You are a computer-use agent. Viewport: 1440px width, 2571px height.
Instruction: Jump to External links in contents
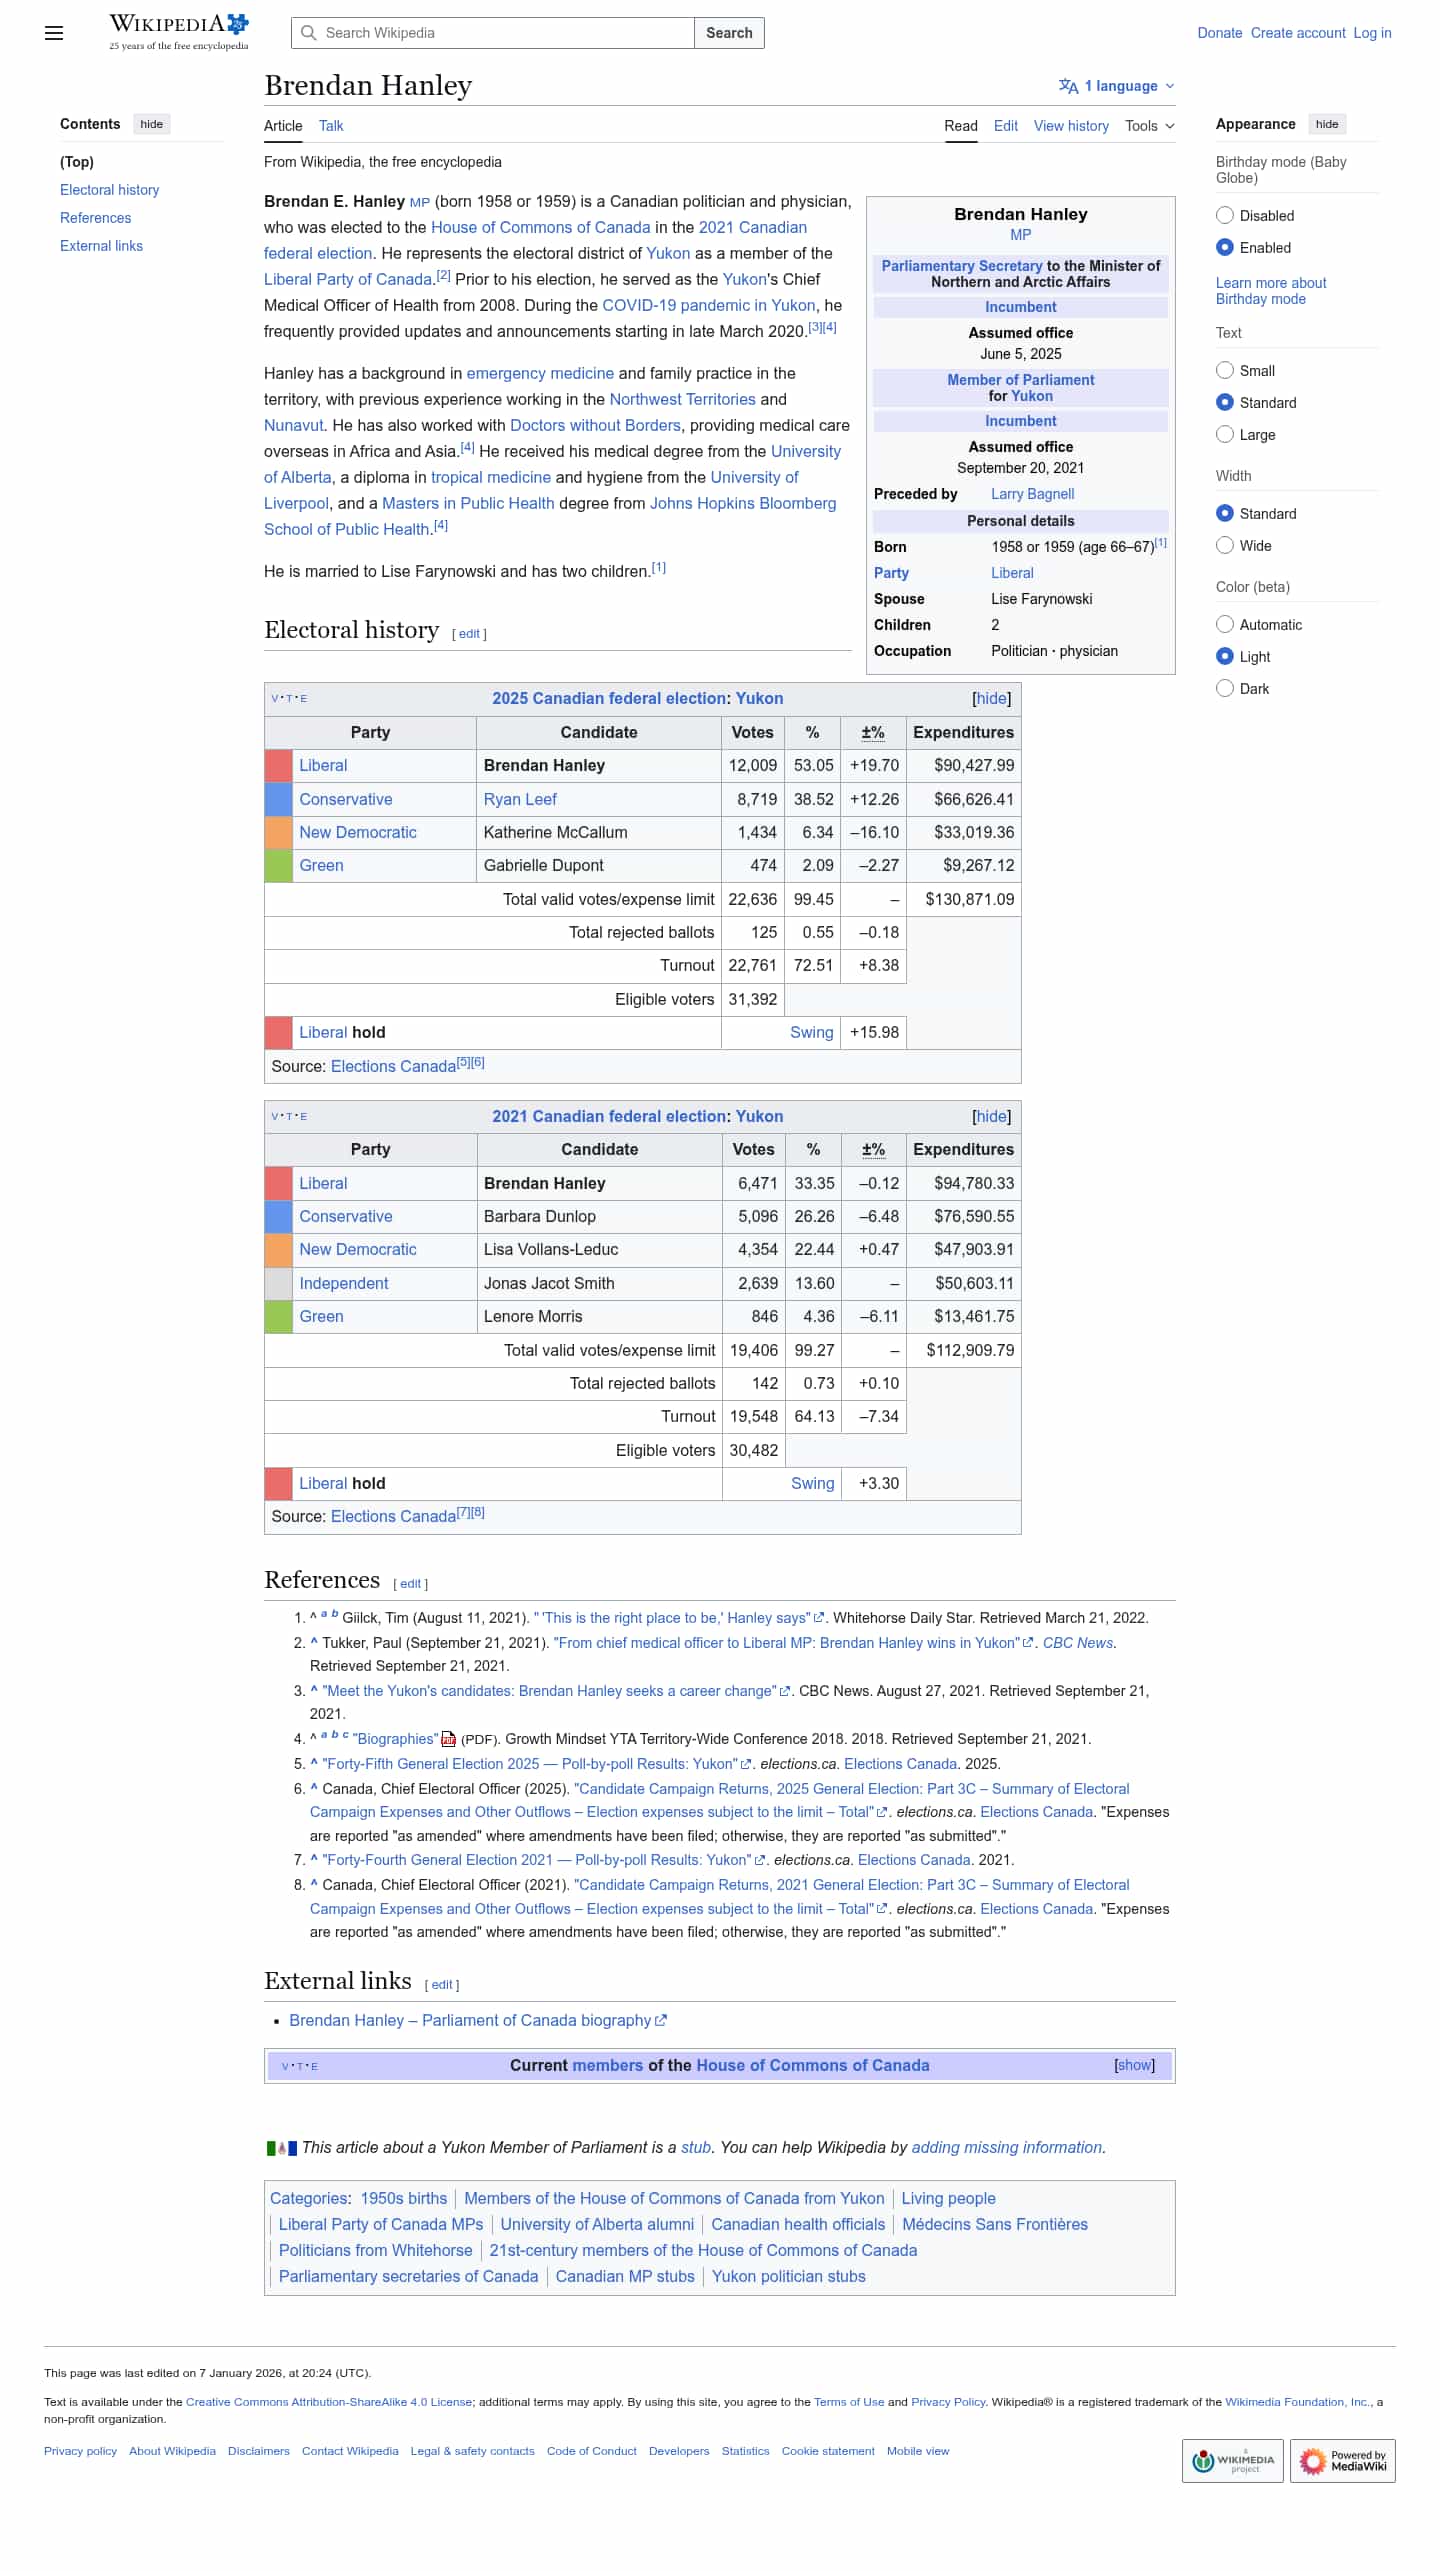(x=101, y=246)
